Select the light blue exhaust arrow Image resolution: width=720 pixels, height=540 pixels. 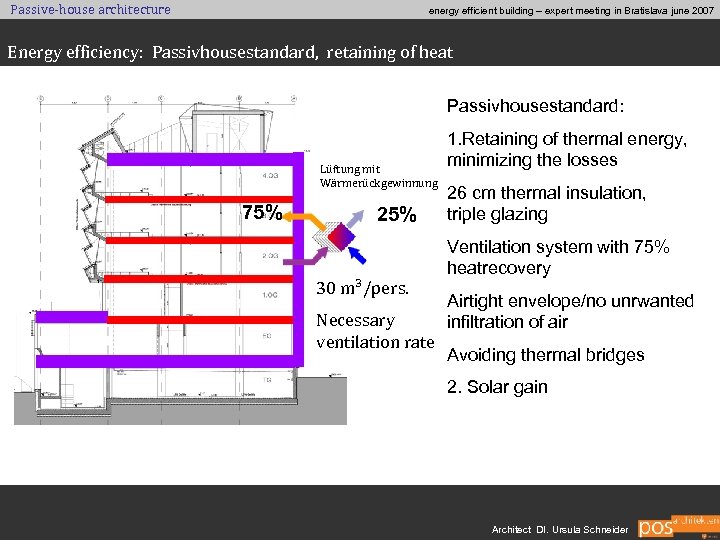[x=355, y=219]
